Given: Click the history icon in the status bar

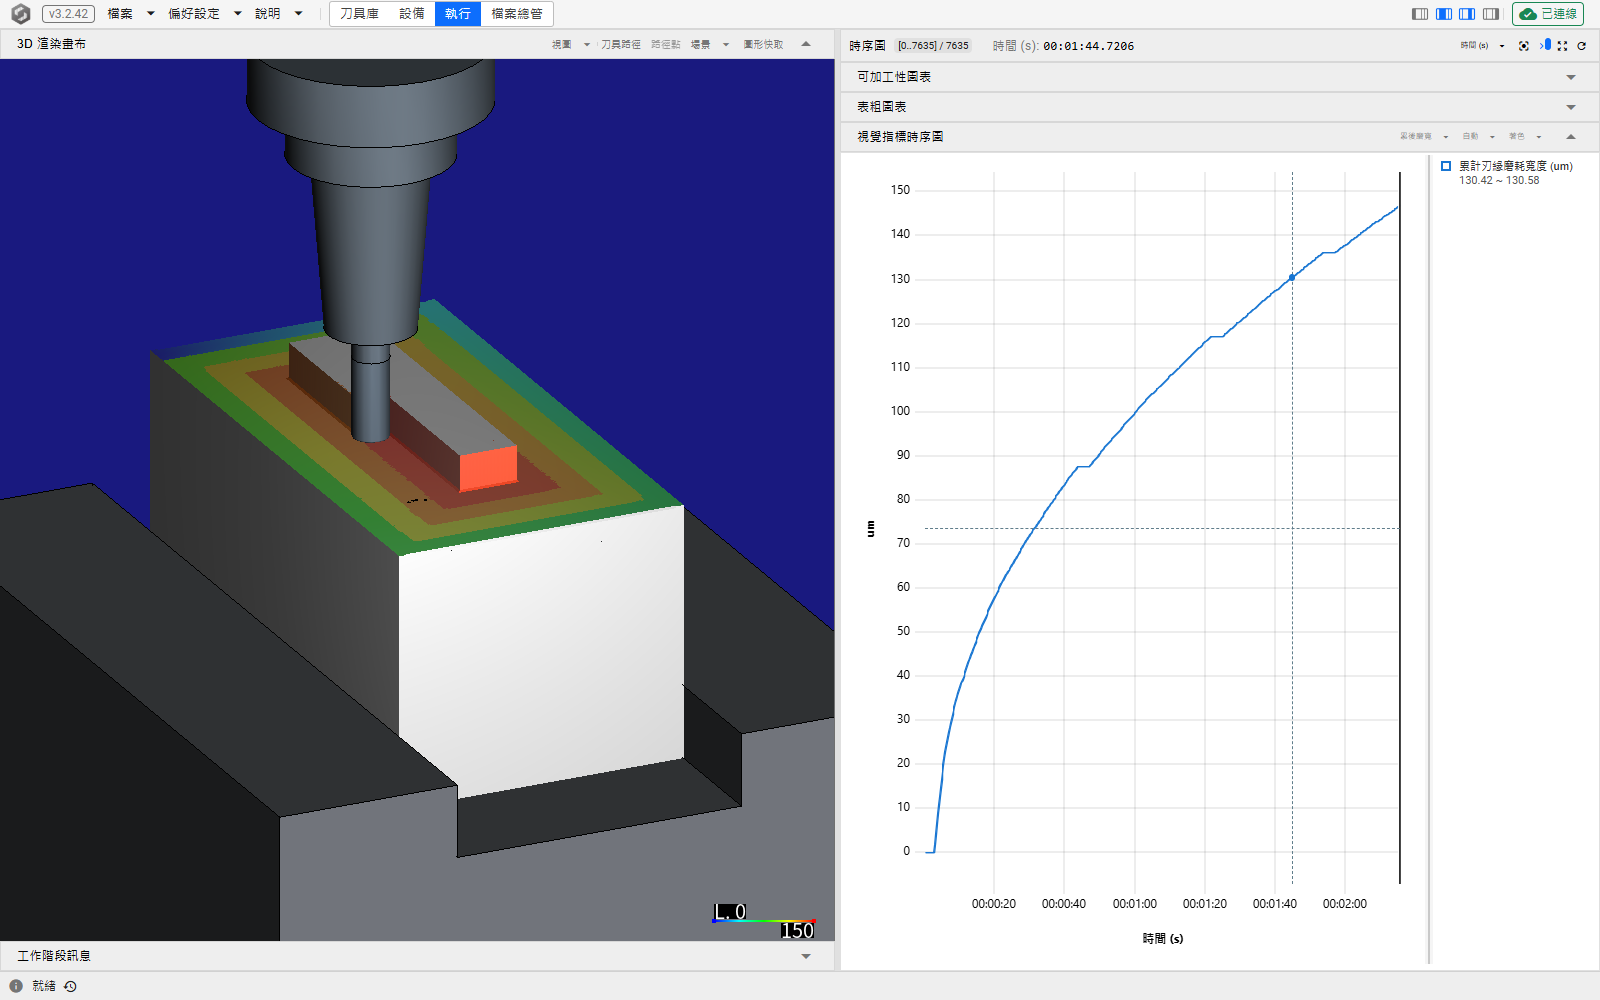Looking at the screenshot, I should [70, 986].
